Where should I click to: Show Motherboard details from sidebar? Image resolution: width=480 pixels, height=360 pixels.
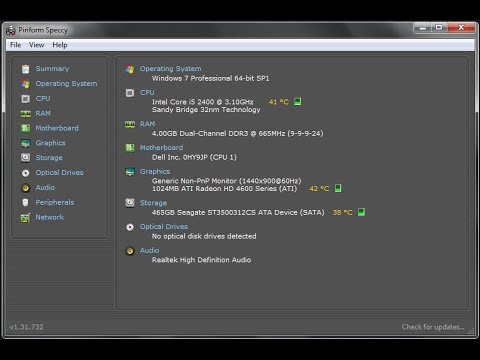coord(57,128)
